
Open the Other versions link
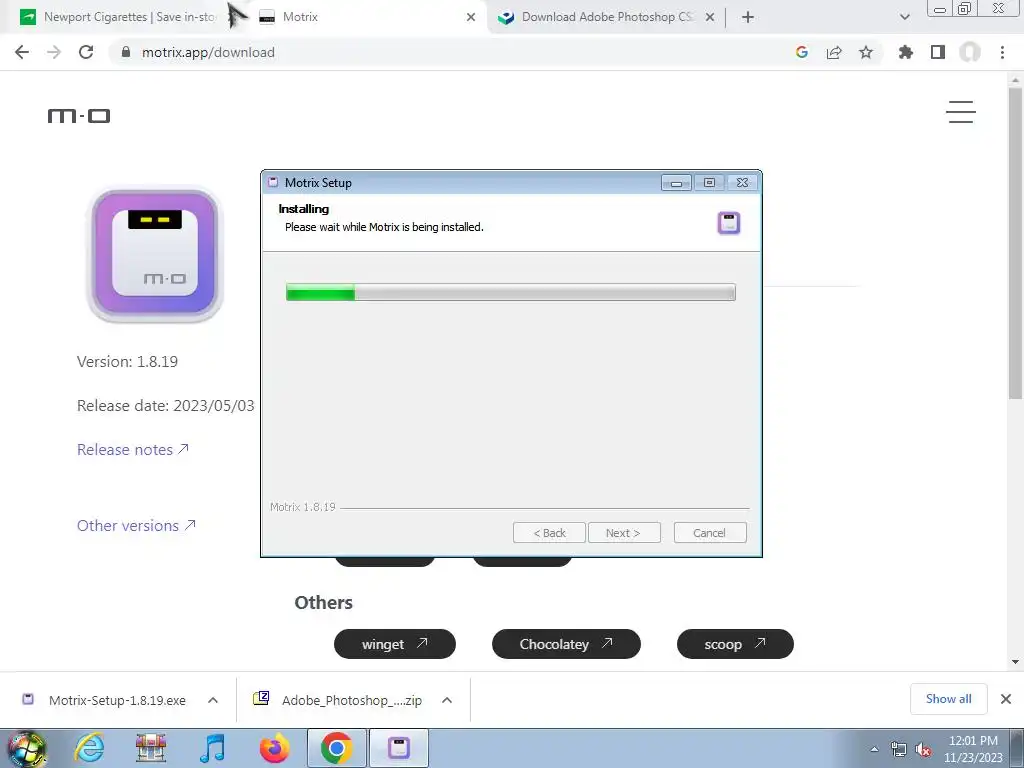click(x=136, y=525)
